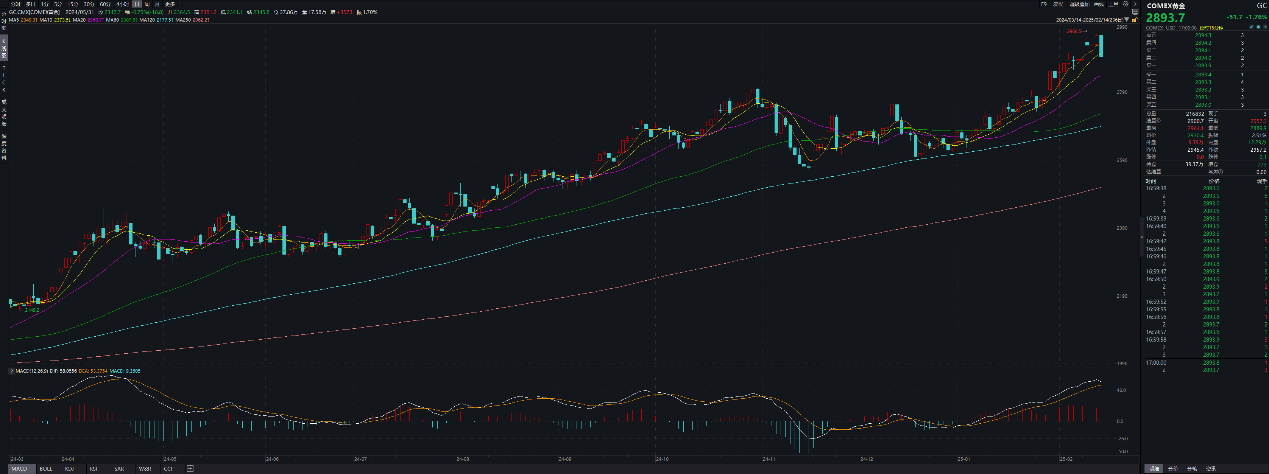Image resolution: width=1269 pixels, height=474 pixels.
Task: Select the 60分 period tab
Action: [105, 4]
